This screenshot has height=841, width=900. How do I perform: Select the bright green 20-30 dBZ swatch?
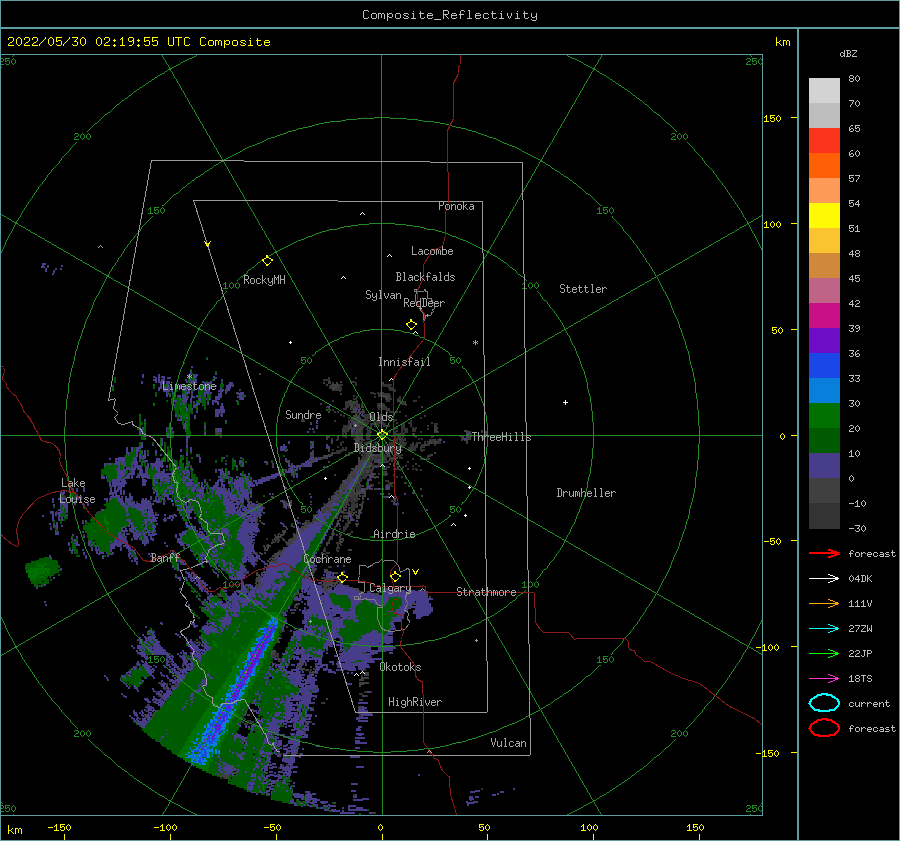coord(824,416)
